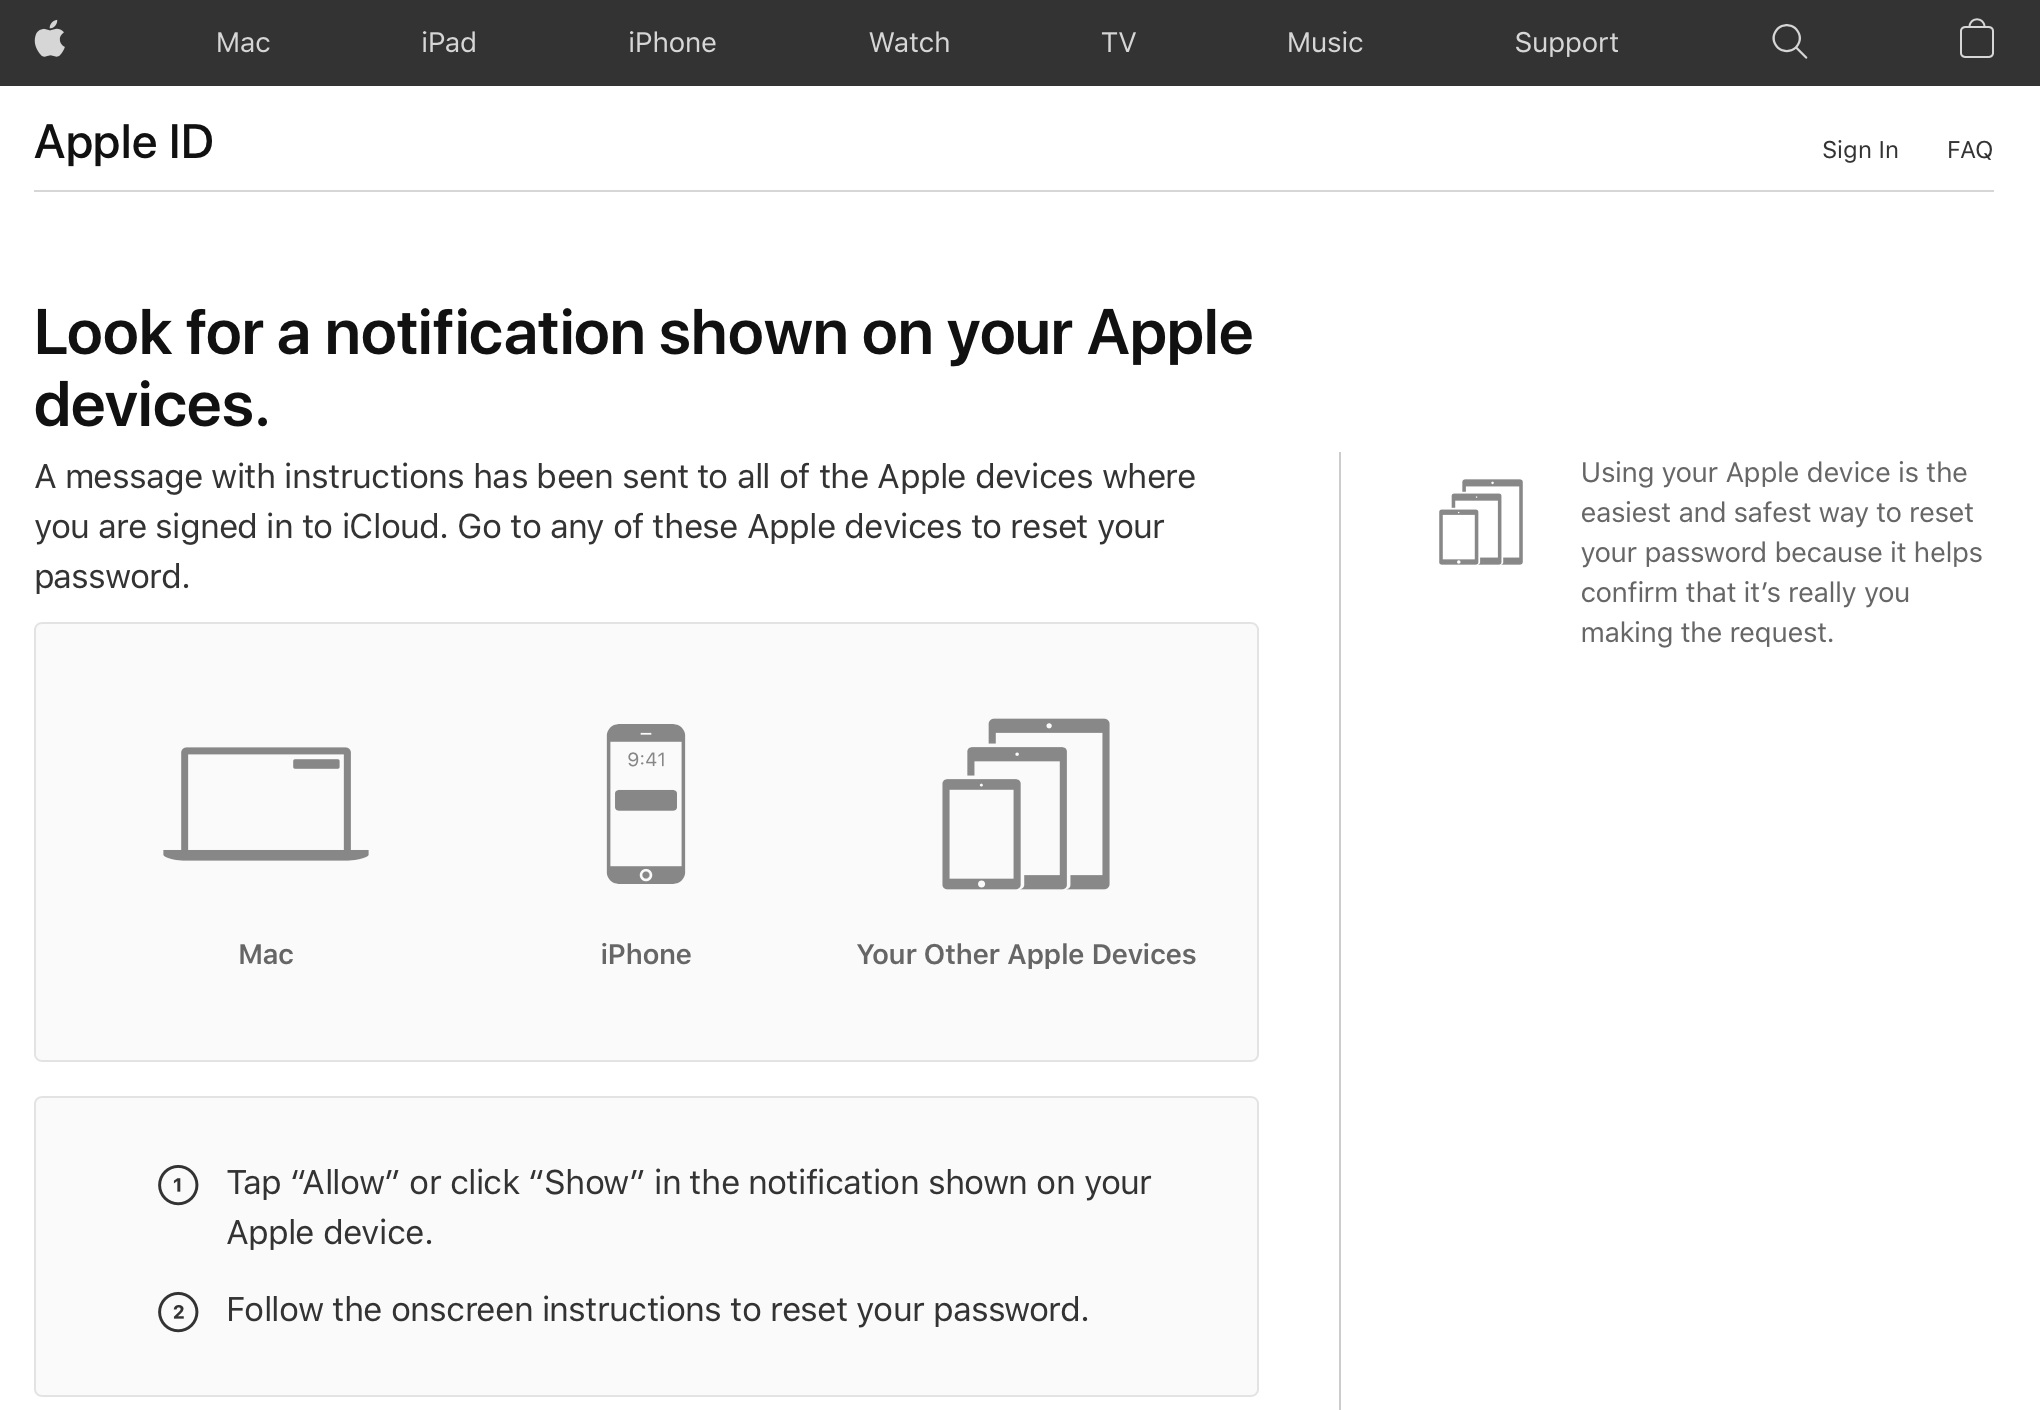
Task: Click the Support navigation menu item
Action: [x=1567, y=42]
